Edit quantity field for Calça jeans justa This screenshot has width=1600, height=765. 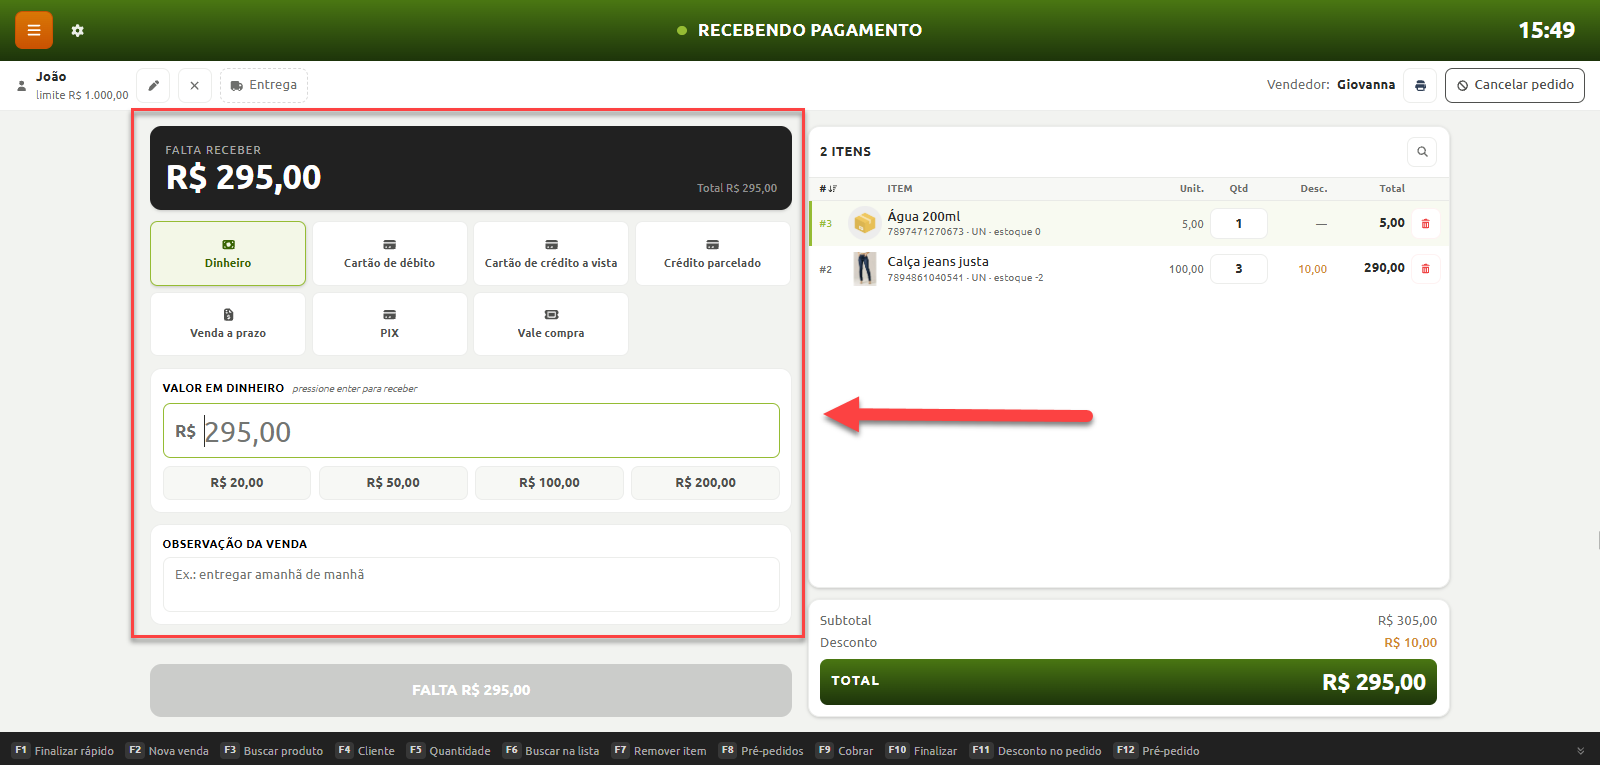(x=1239, y=269)
